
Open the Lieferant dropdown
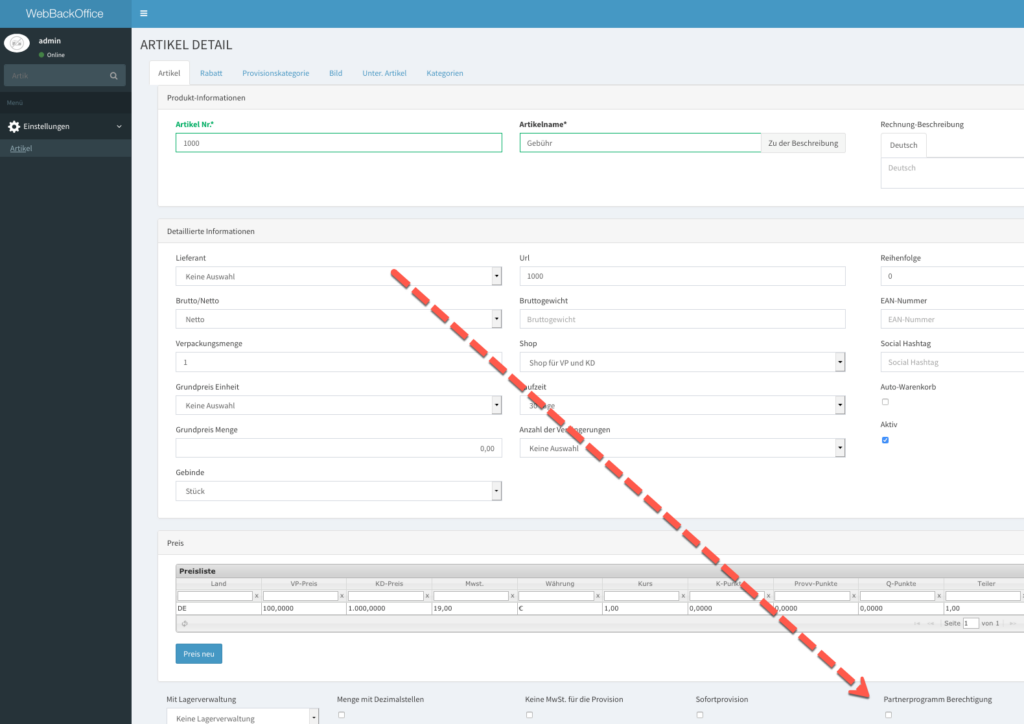[338, 276]
